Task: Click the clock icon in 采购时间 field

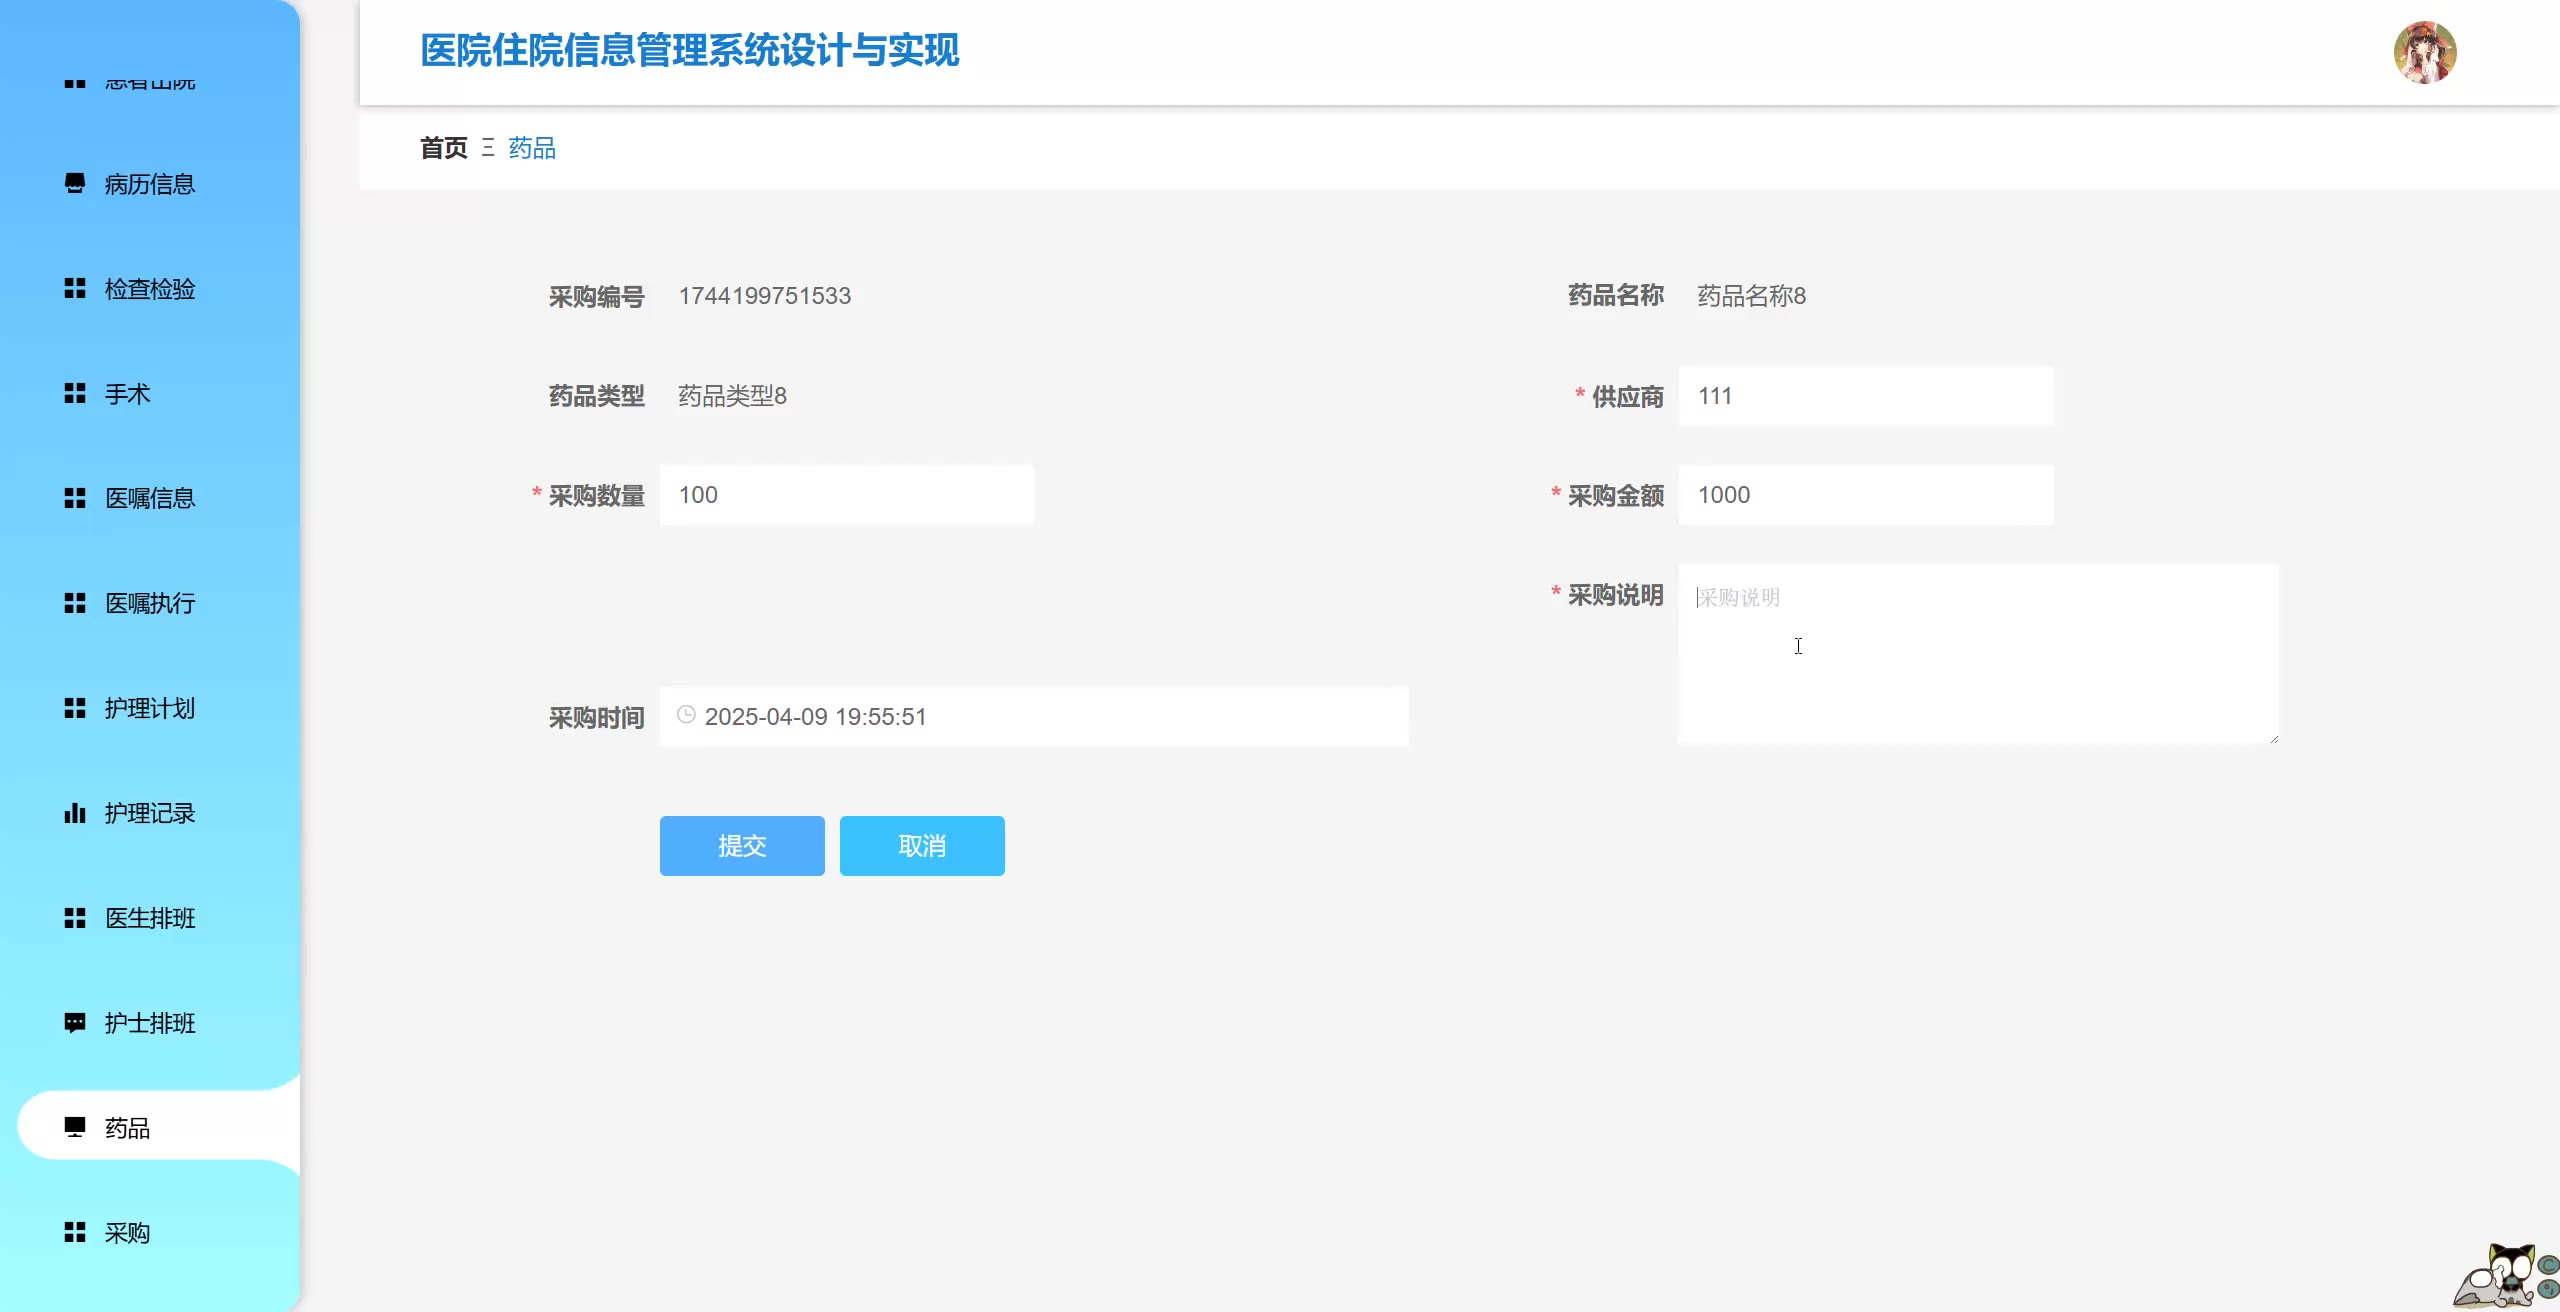Action: 686,715
